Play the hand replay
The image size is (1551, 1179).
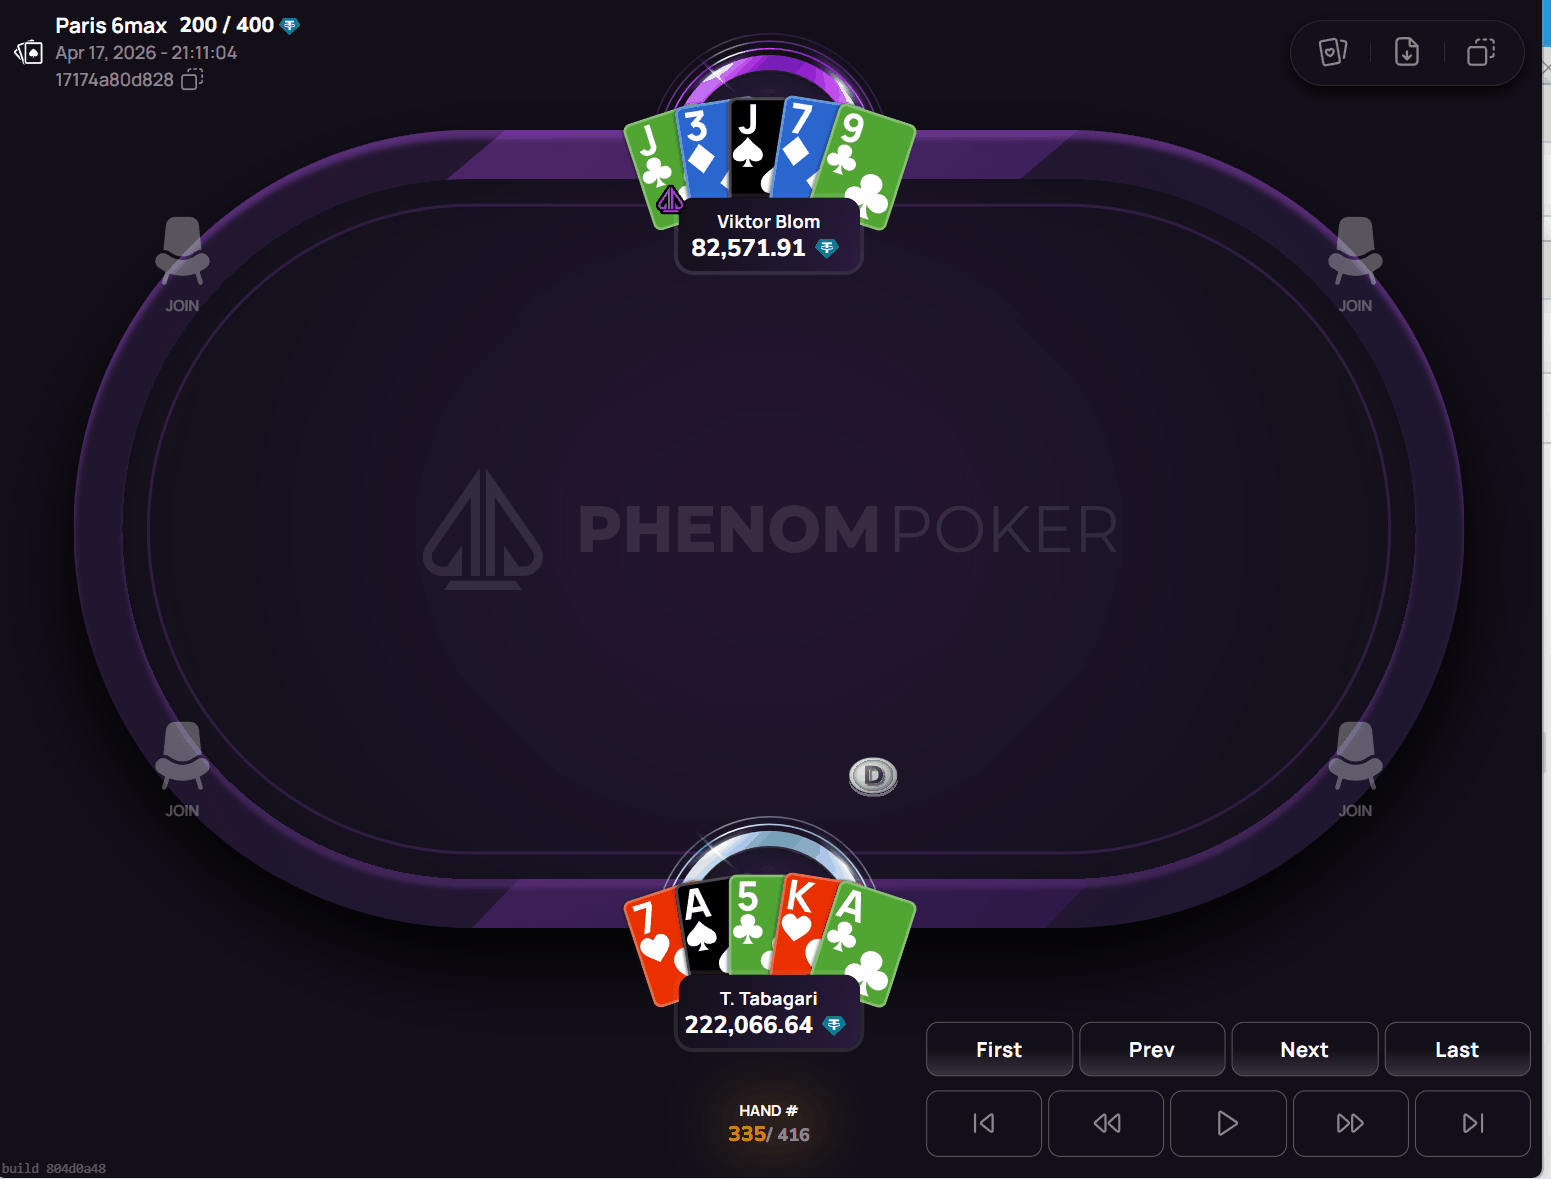click(1228, 1123)
